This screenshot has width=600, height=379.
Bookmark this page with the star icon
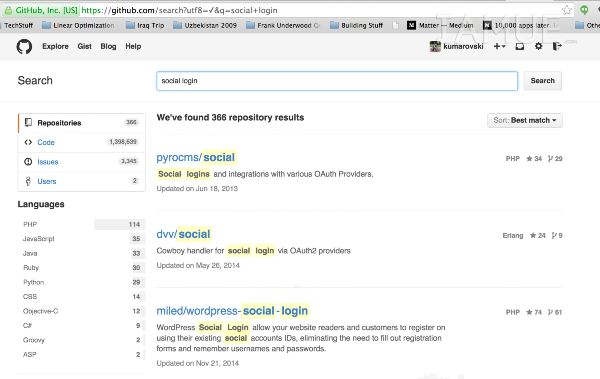[x=567, y=10]
